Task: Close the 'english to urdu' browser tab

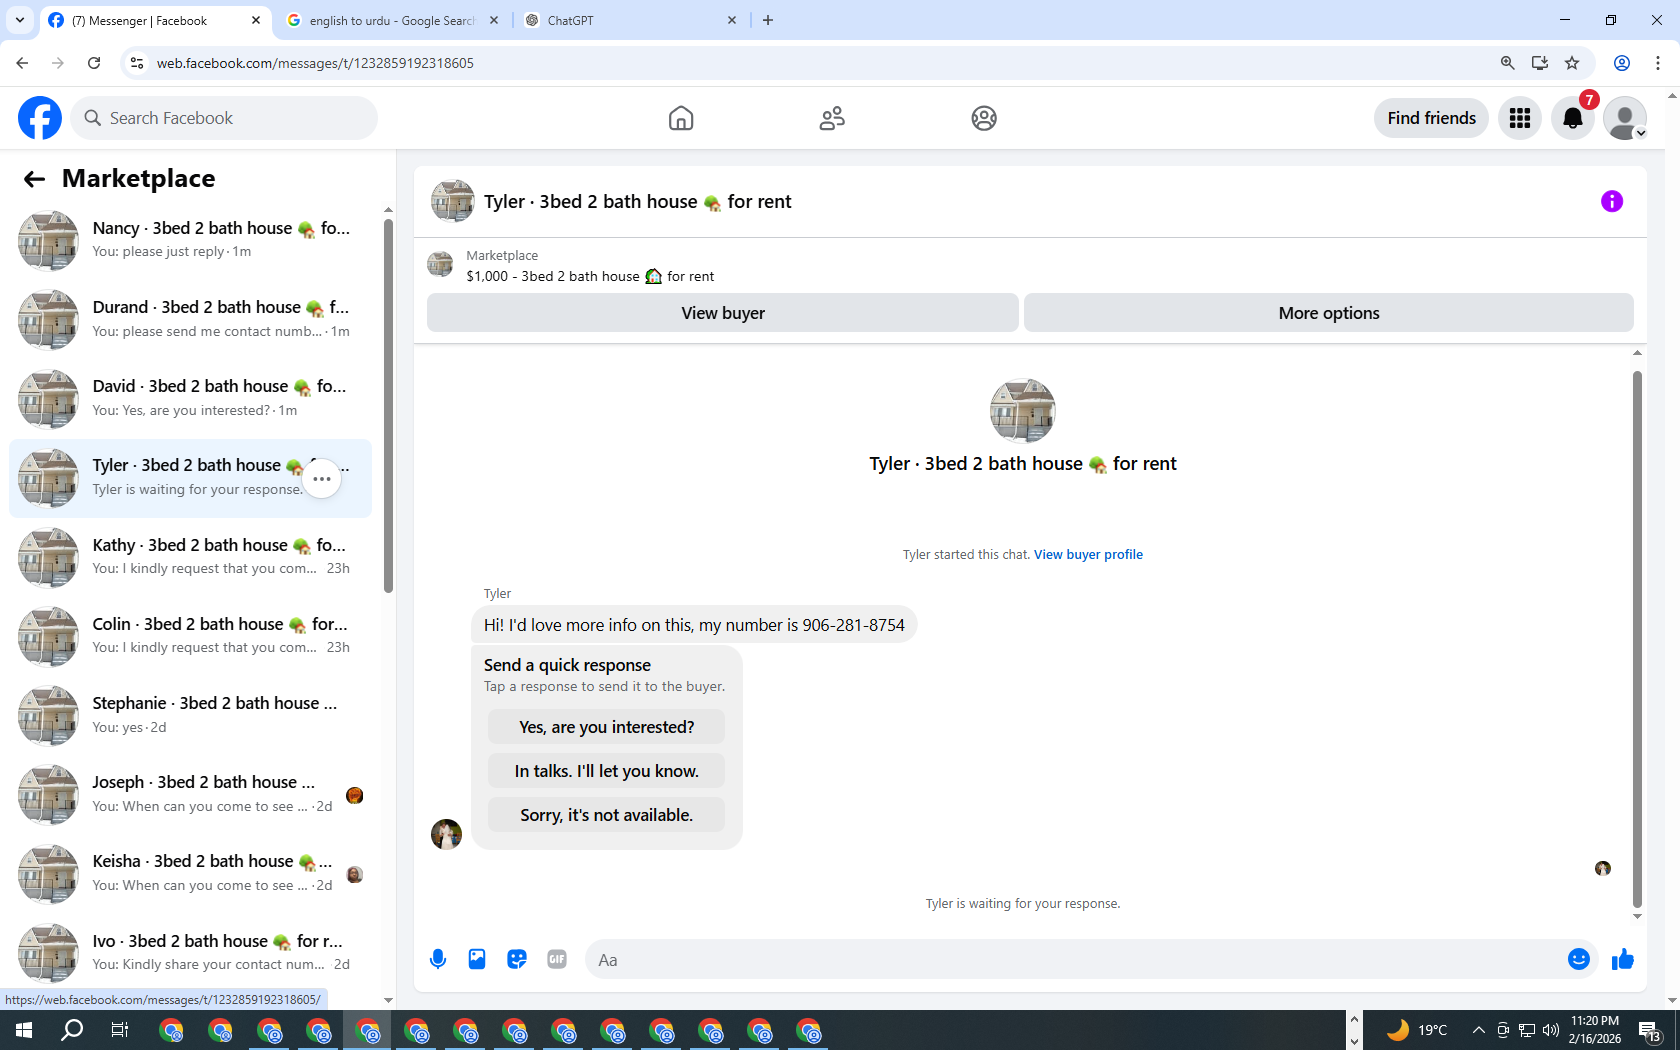Action: tap(494, 20)
